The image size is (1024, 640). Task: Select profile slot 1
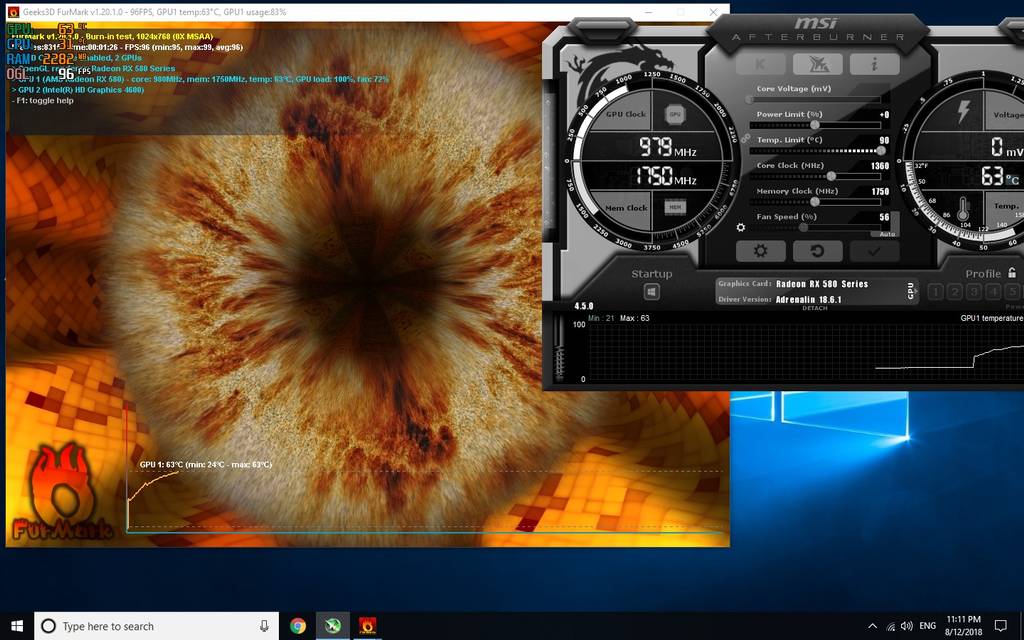936,292
